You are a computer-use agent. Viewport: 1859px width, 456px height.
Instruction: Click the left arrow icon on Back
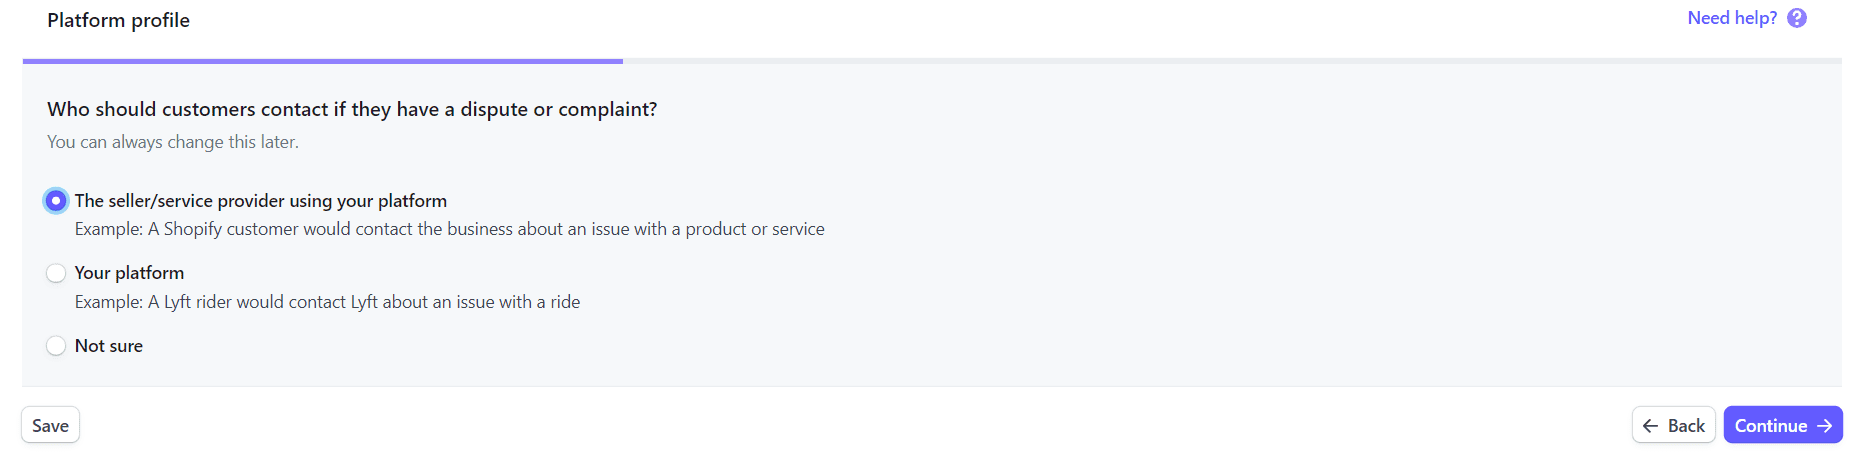pos(1650,426)
